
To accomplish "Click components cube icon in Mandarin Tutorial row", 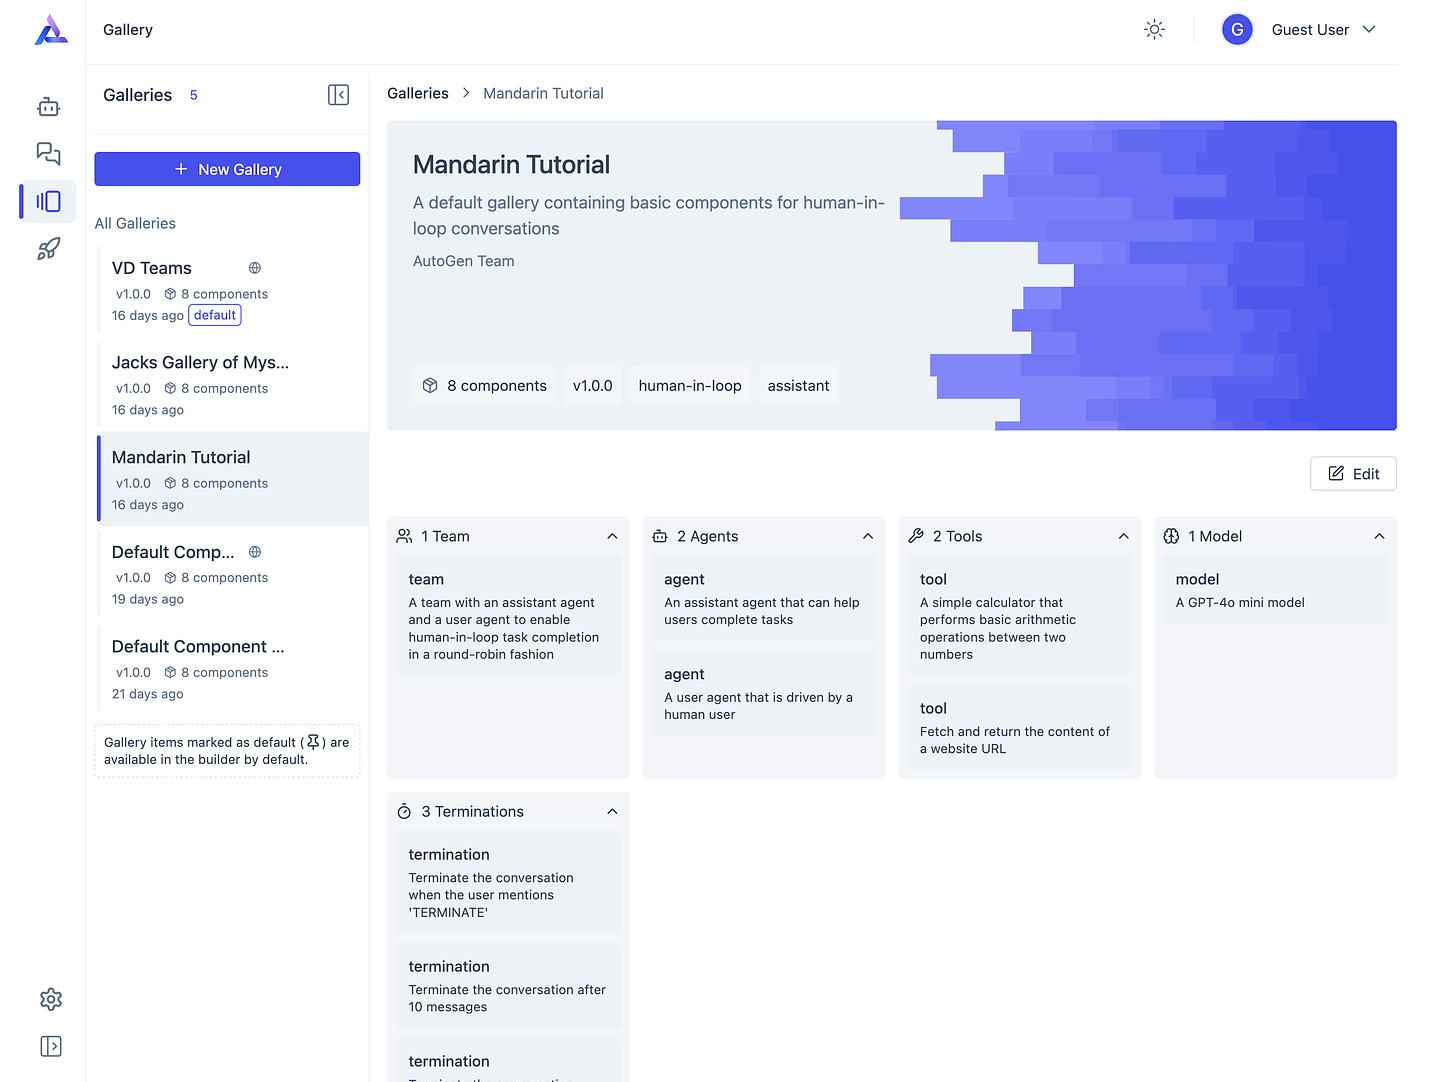I will pos(170,483).
